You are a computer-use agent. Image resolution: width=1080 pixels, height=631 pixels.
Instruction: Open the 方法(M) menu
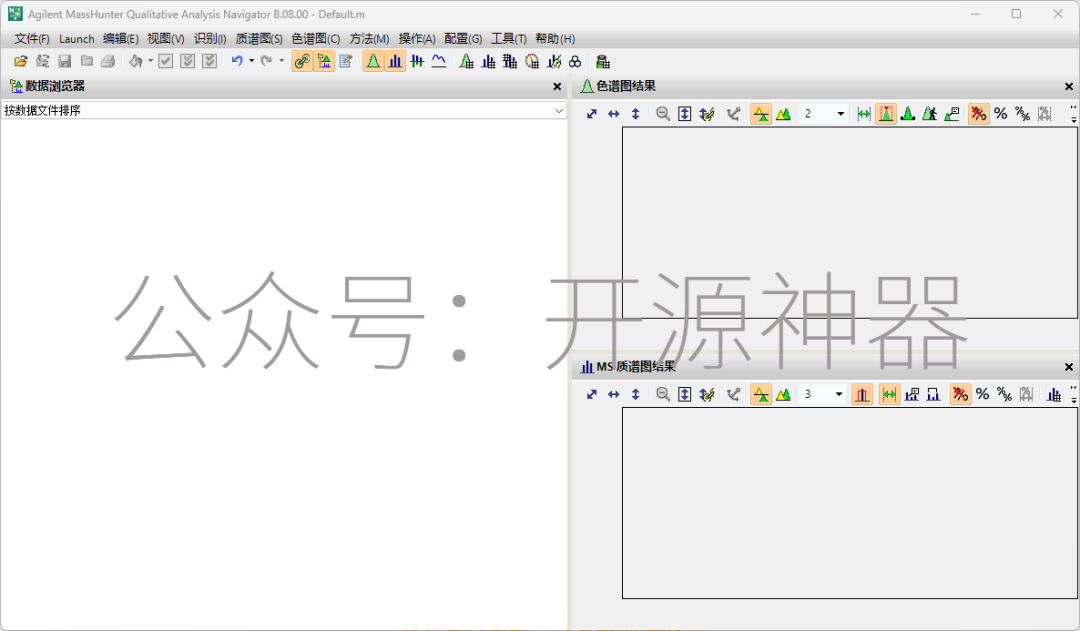[369, 39]
